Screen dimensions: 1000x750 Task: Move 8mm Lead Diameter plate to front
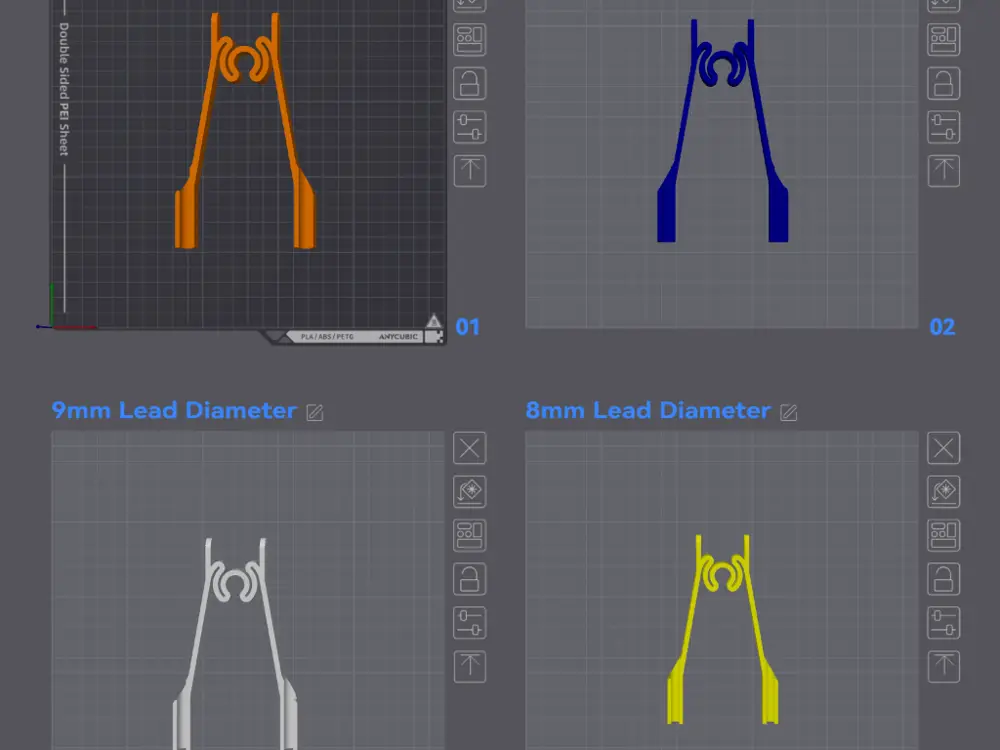coord(943,666)
